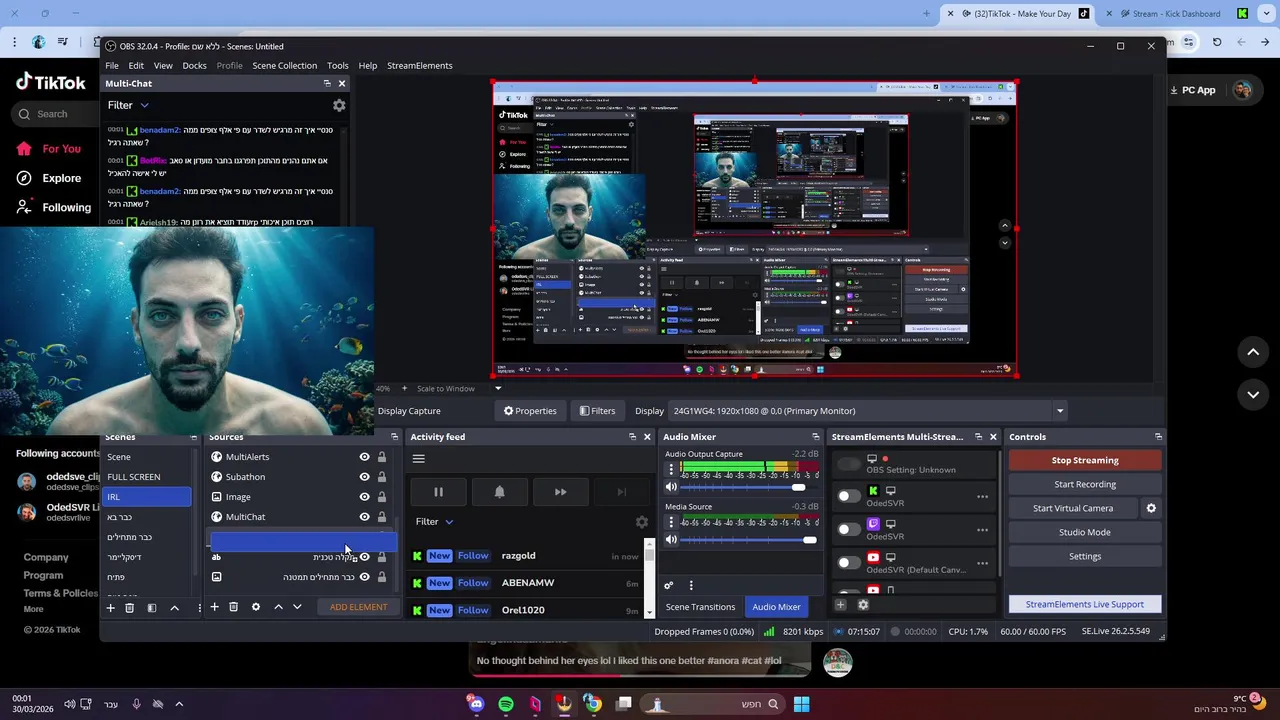The image size is (1280, 720).
Task: Enable the Kick OdedSVR stream toggle
Action: [x=848, y=497]
